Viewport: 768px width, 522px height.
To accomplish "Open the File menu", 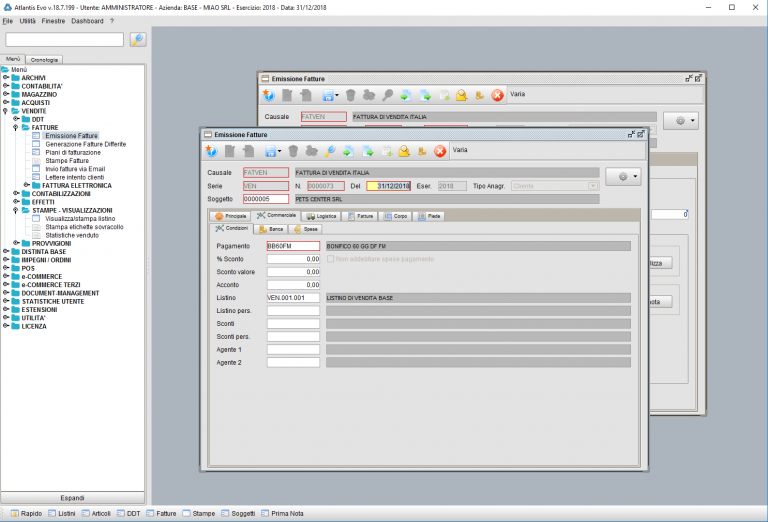I will pyautogui.click(x=8, y=21).
